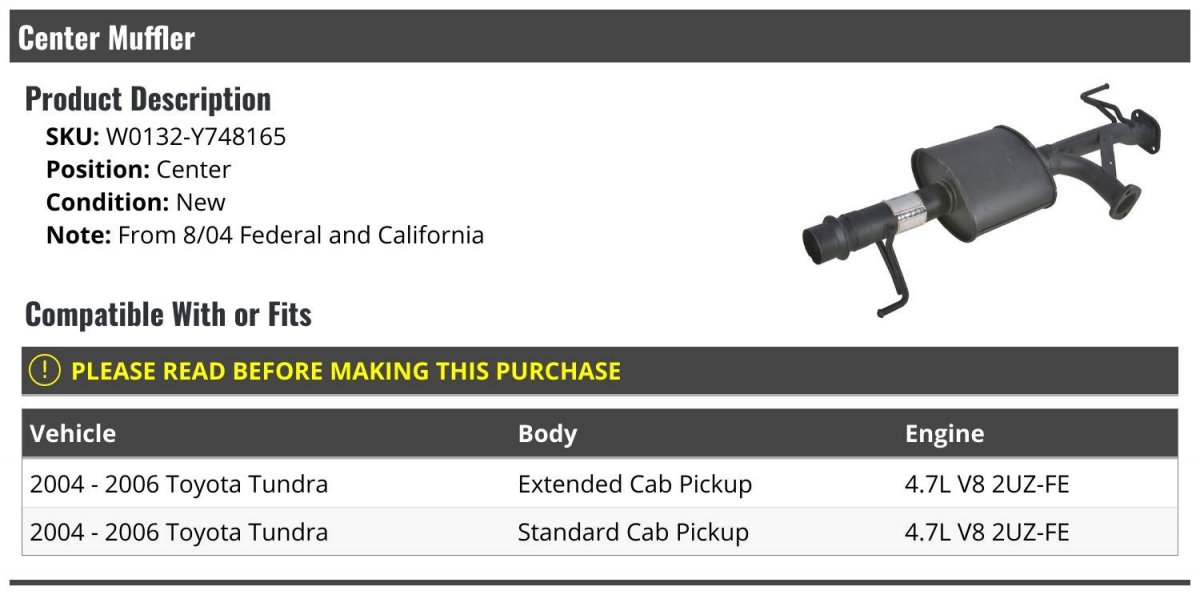Screen dimensions: 1200x595
Task: Open the PLEASE READ BEFORE MAKING THIS PURCHASE banner
Action: [x=600, y=371]
